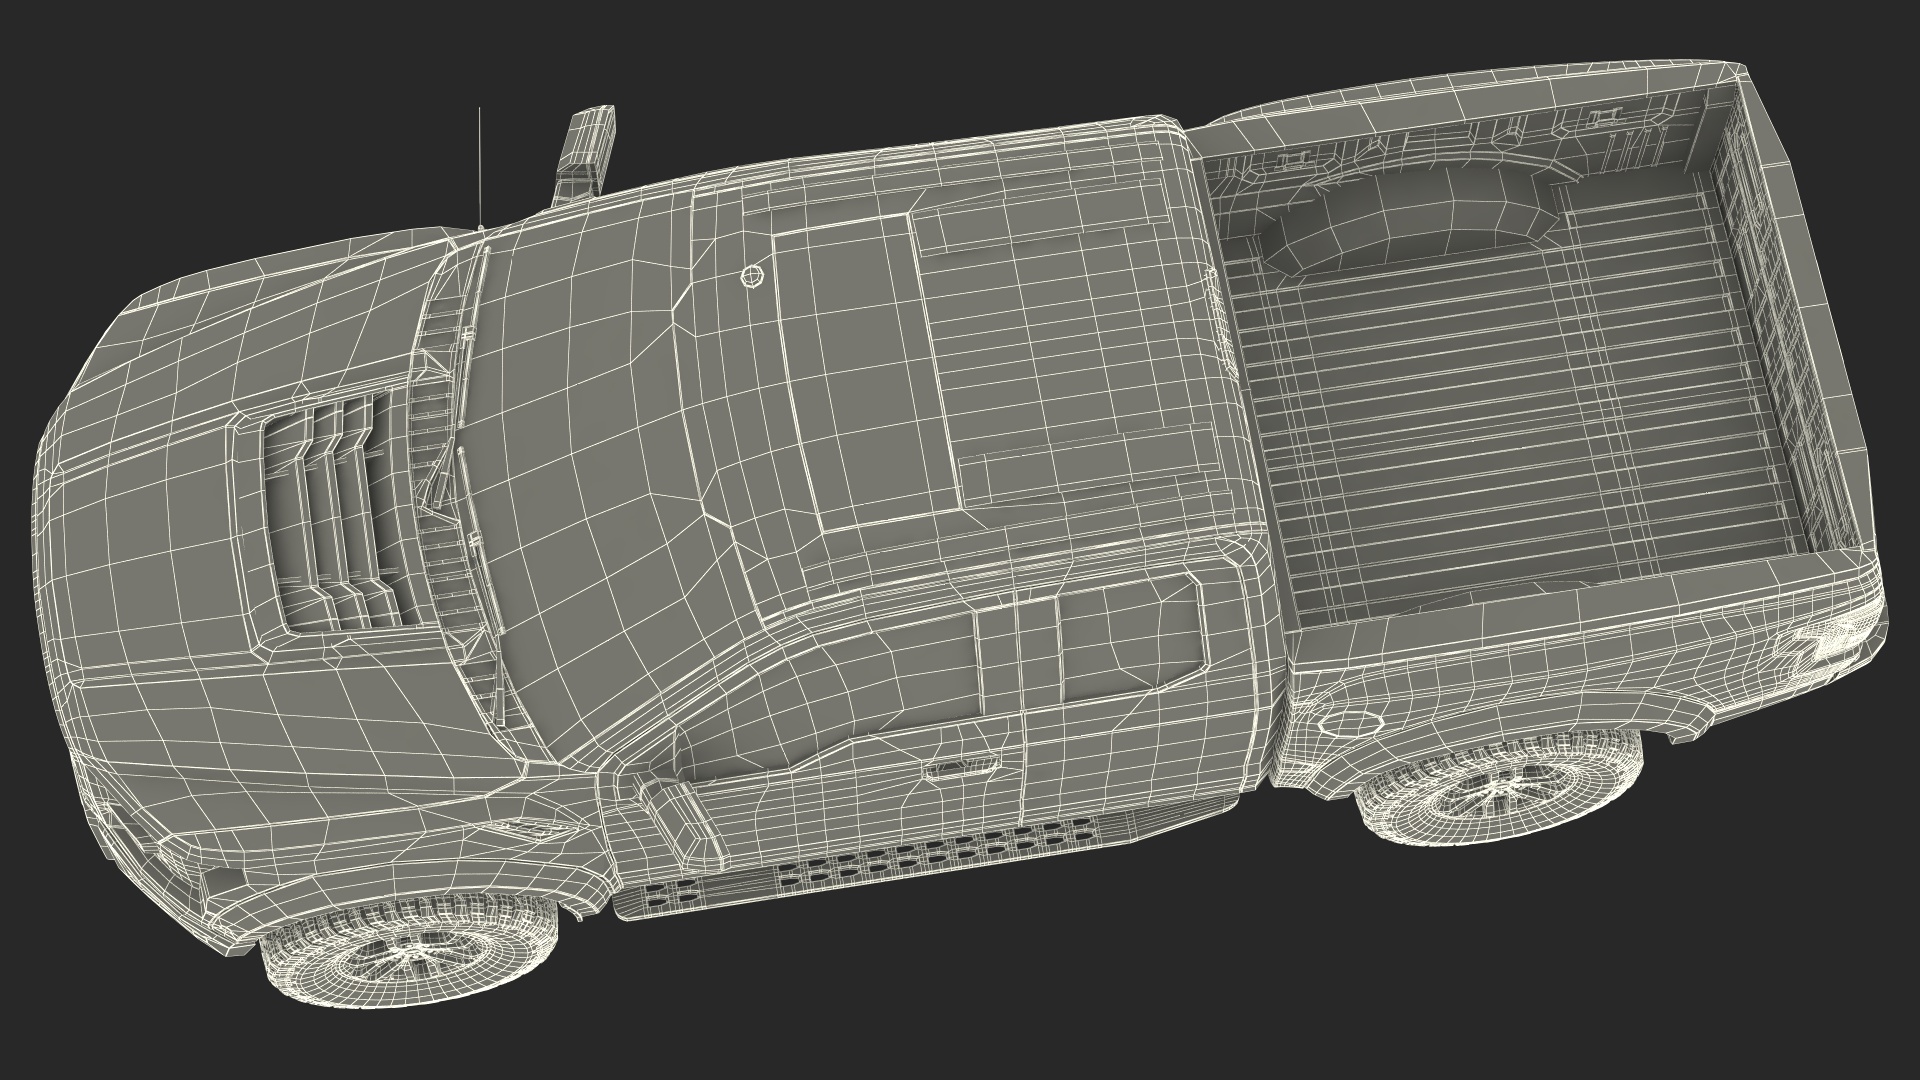The height and width of the screenshot is (1080, 1920).
Task: Click the thin radio antenna mast
Action: coord(479,168)
